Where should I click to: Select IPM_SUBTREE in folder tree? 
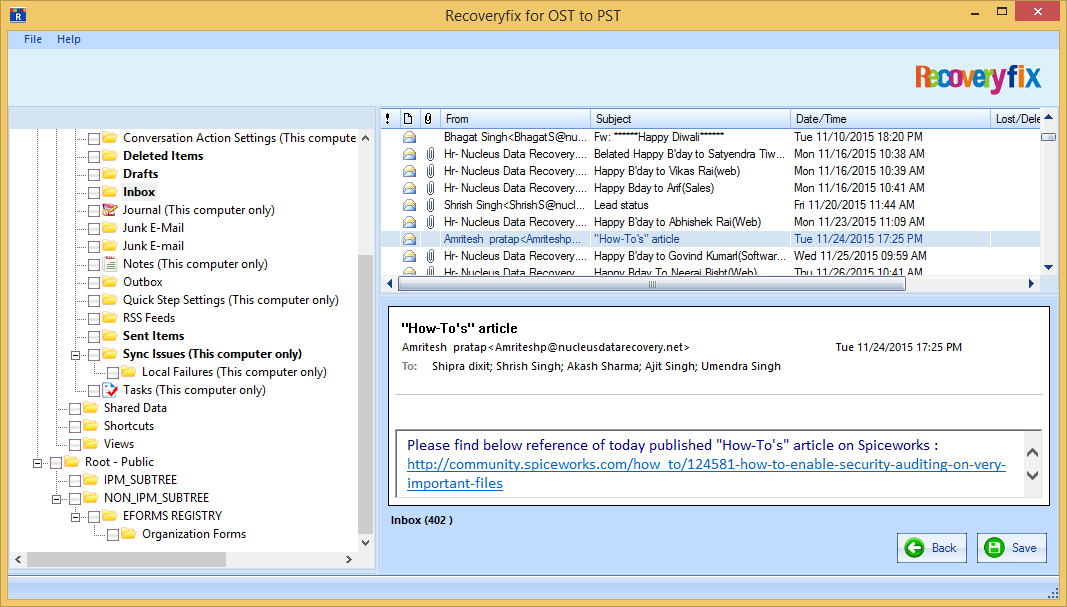click(x=140, y=480)
